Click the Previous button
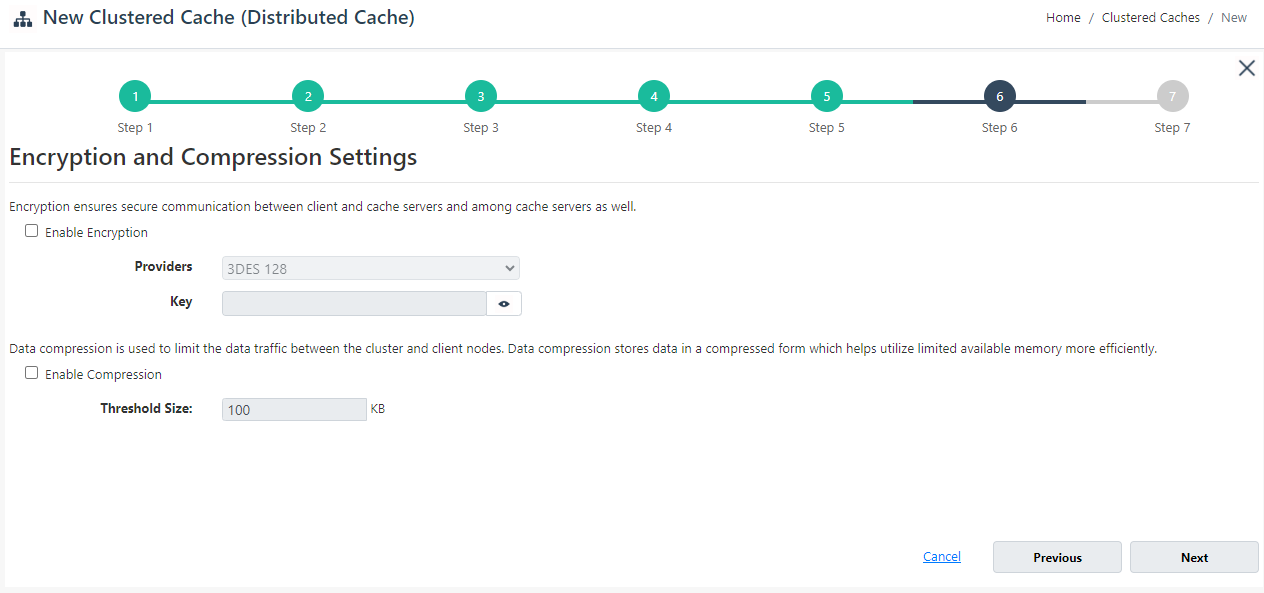This screenshot has height=593, width=1264. point(1057,557)
